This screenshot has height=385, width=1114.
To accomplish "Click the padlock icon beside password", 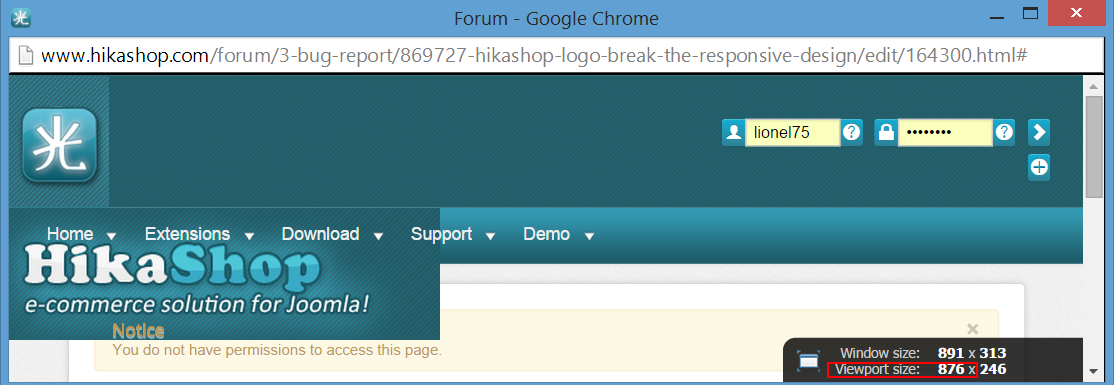I will pos(885,132).
